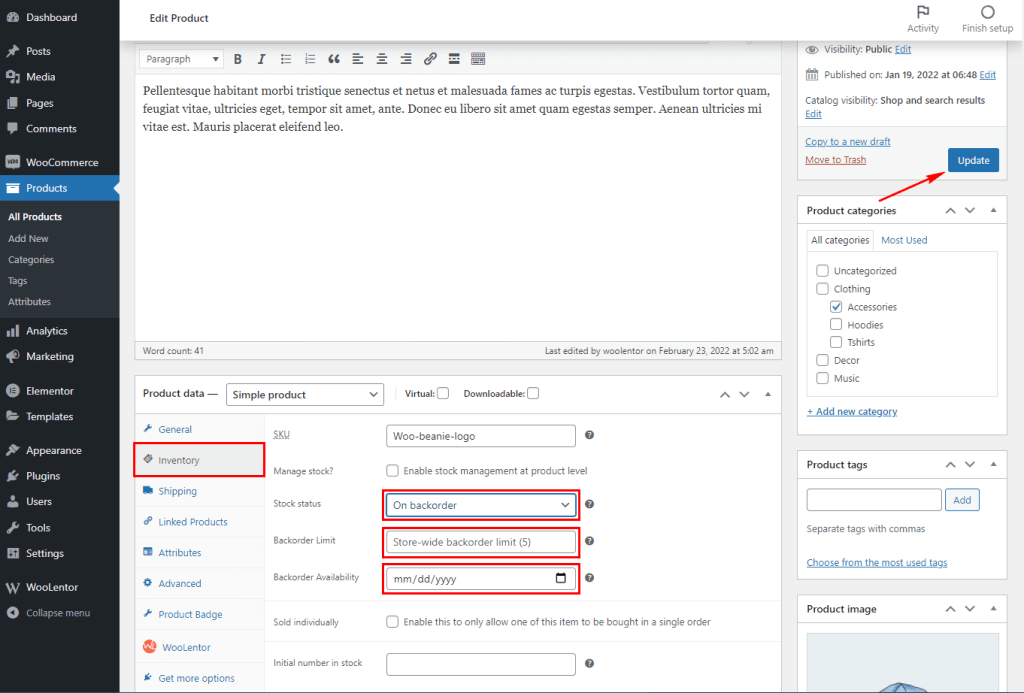This screenshot has height=693, width=1024.
Task: Insert a bulleted list in the editor
Action: (284, 59)
